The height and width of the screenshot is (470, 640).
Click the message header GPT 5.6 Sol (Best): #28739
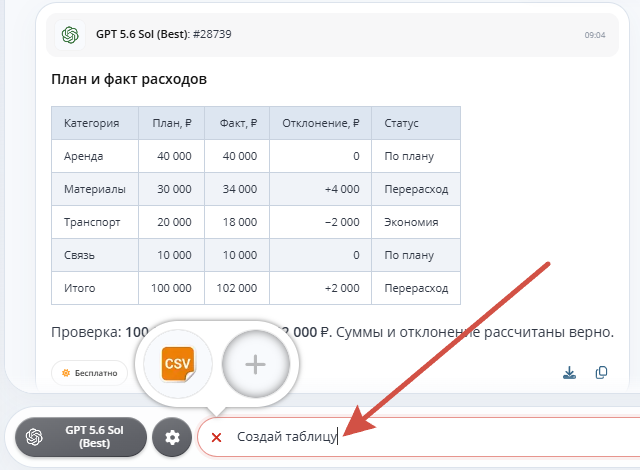click(164, 34)
